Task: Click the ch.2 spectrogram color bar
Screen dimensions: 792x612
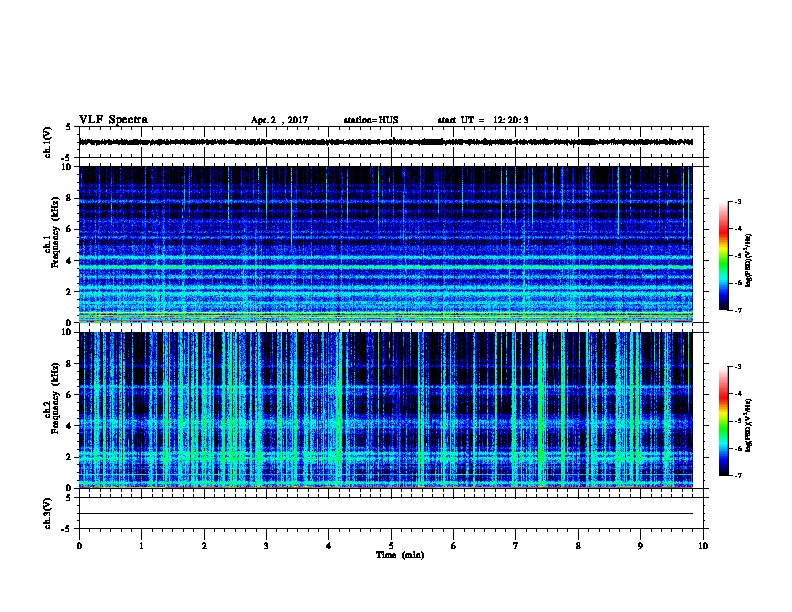Action: pyautogui.click(x=723, y=421)
